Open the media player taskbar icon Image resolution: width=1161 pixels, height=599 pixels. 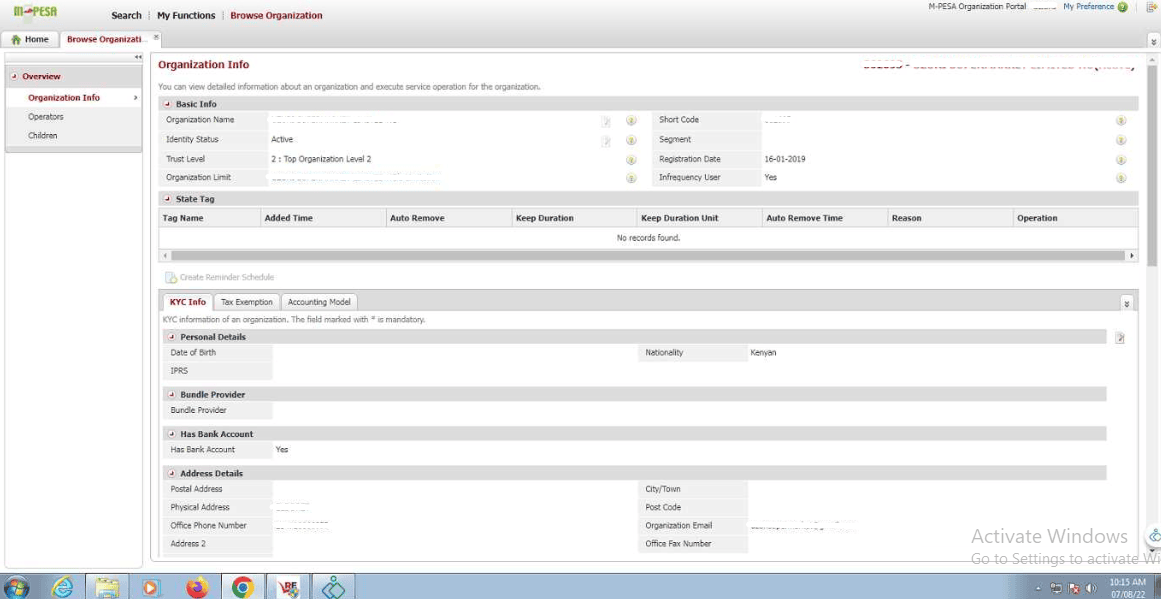(x=150, y=587)
